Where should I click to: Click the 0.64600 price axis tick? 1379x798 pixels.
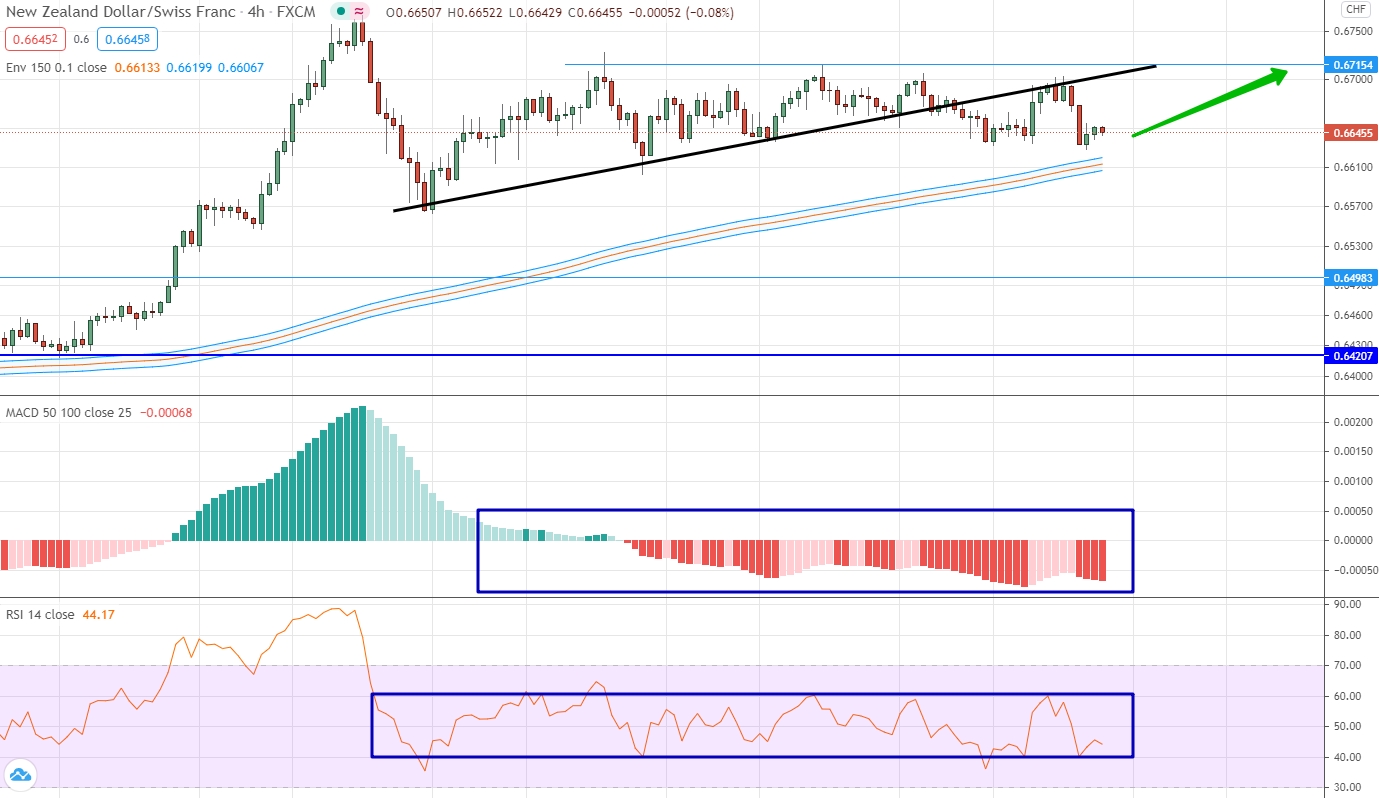[1351, 315]
